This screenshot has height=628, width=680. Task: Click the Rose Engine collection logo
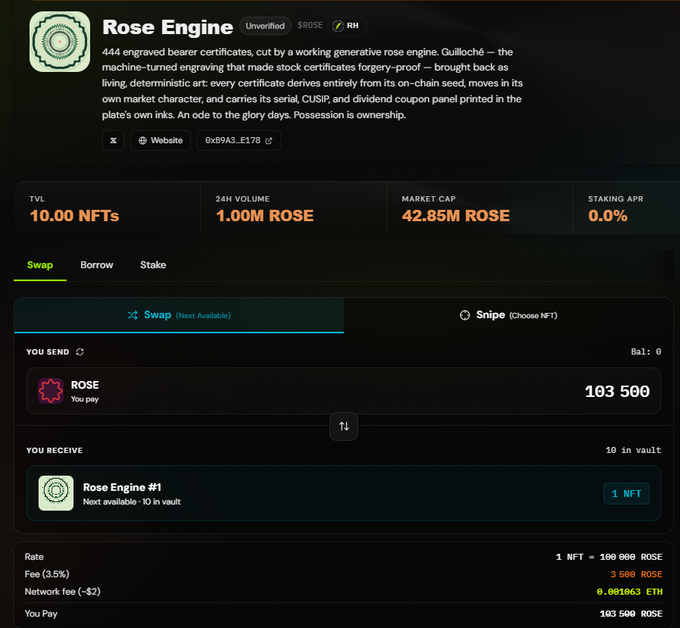tap(60, 42)
